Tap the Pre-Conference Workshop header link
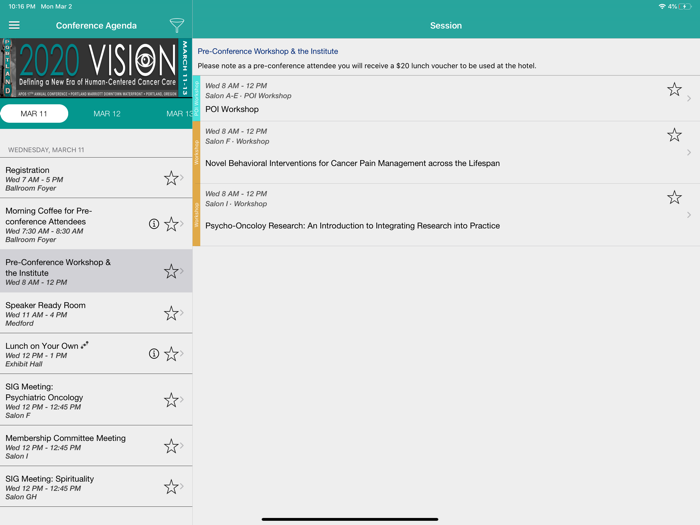 [x=267, y=51]
